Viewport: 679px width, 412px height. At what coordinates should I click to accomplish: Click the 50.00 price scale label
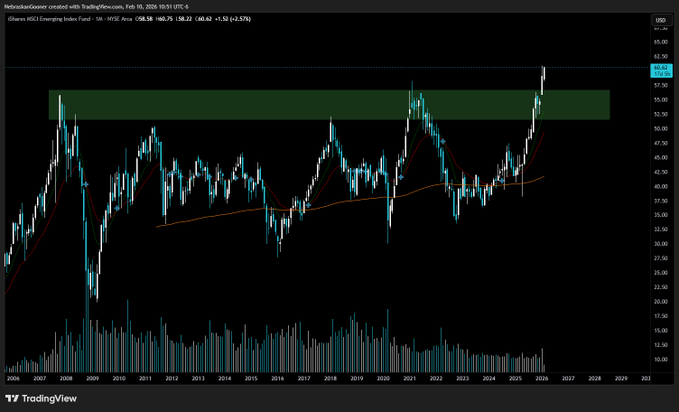(660, 128)
